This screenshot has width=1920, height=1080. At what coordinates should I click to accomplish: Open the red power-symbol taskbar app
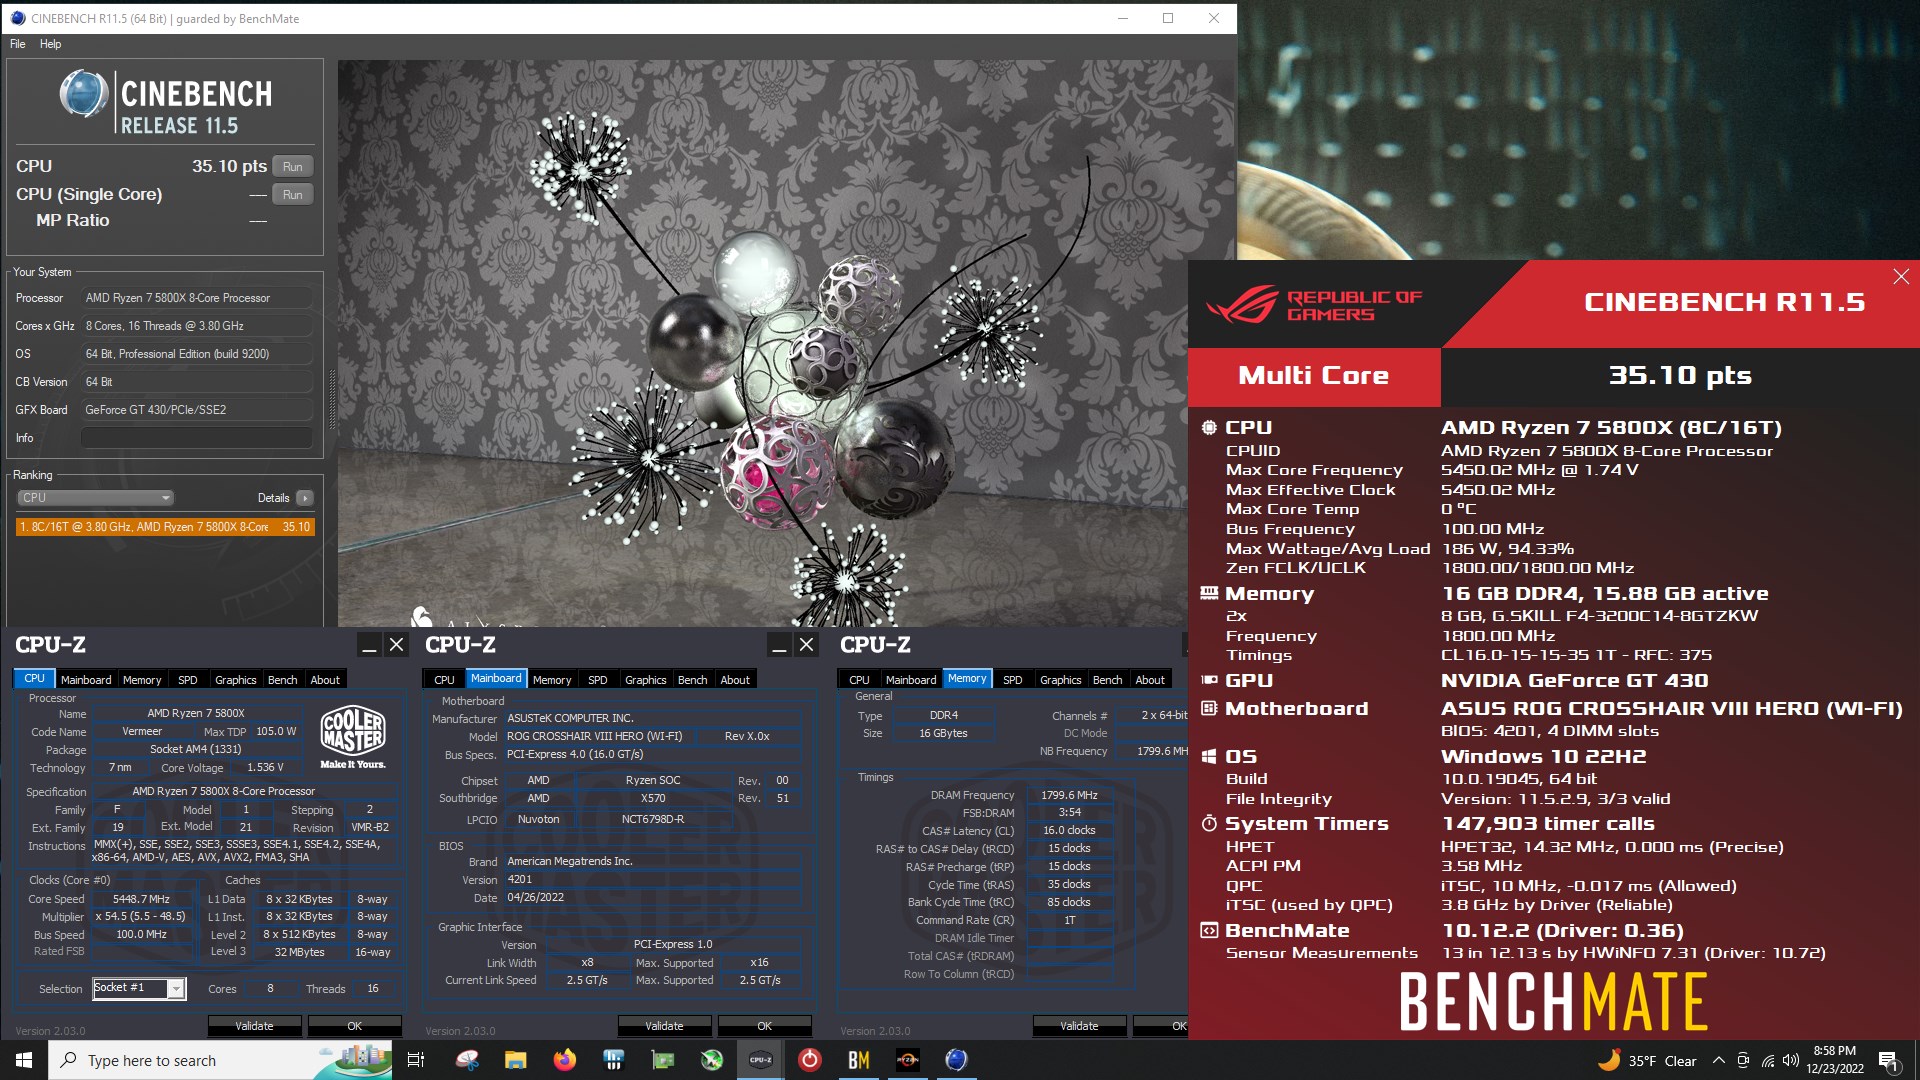click(809, 1060)
